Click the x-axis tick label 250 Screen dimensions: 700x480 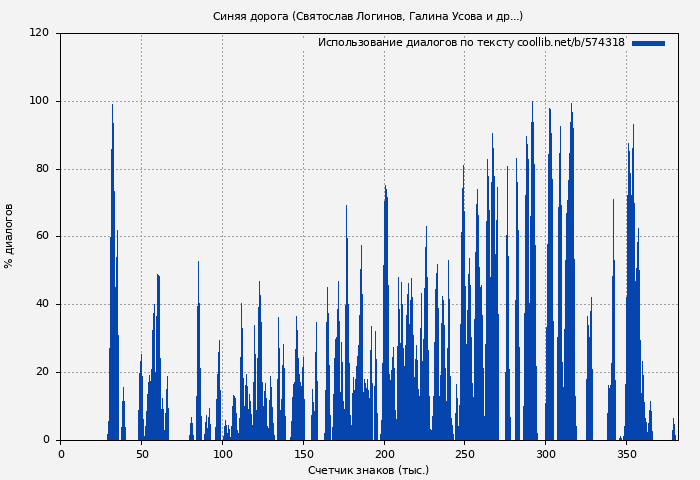[465, 454]
